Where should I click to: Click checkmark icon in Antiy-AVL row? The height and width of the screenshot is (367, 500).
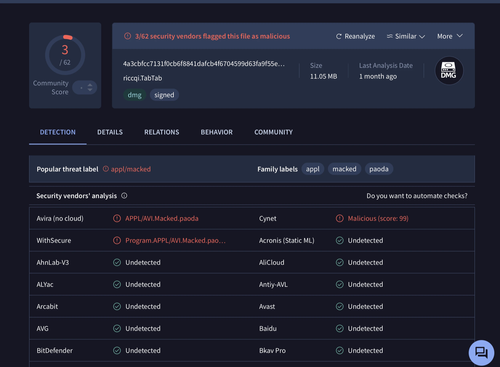339,284
